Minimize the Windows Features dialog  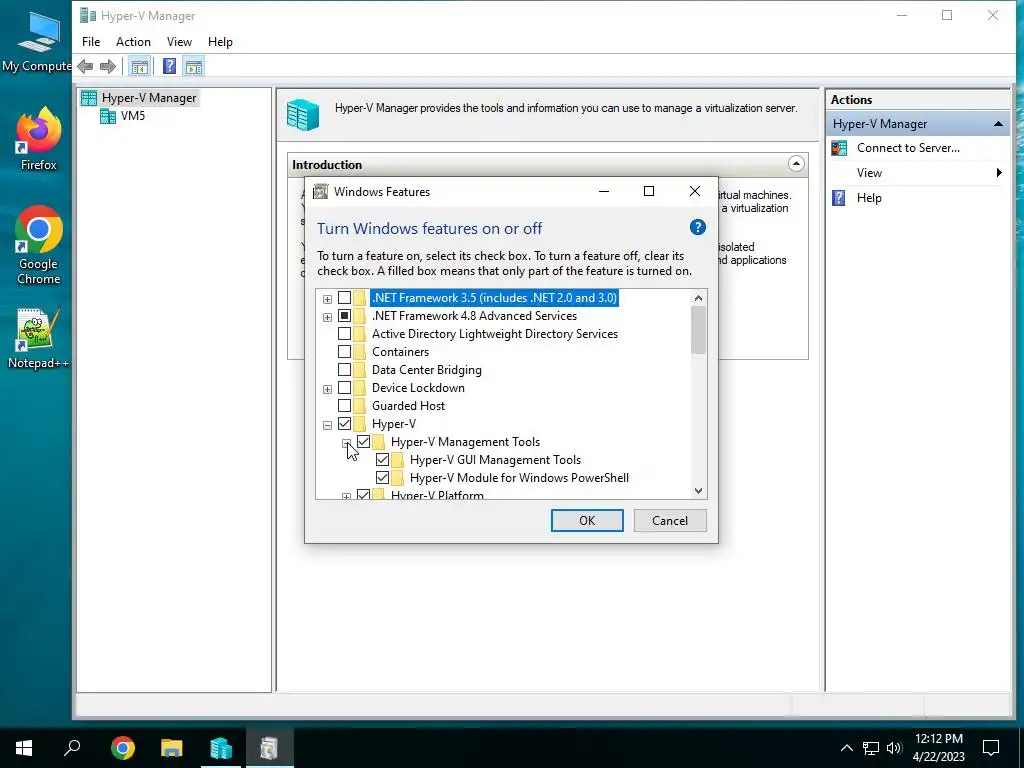[603, 191]
